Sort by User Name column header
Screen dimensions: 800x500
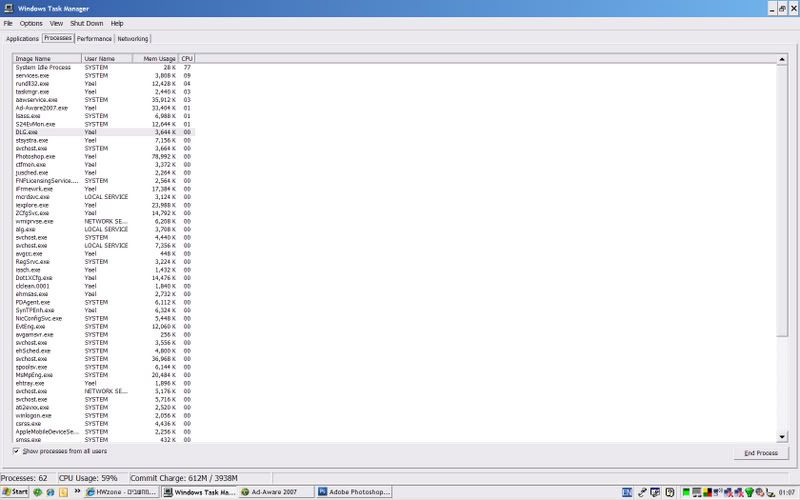click(107, 59)
